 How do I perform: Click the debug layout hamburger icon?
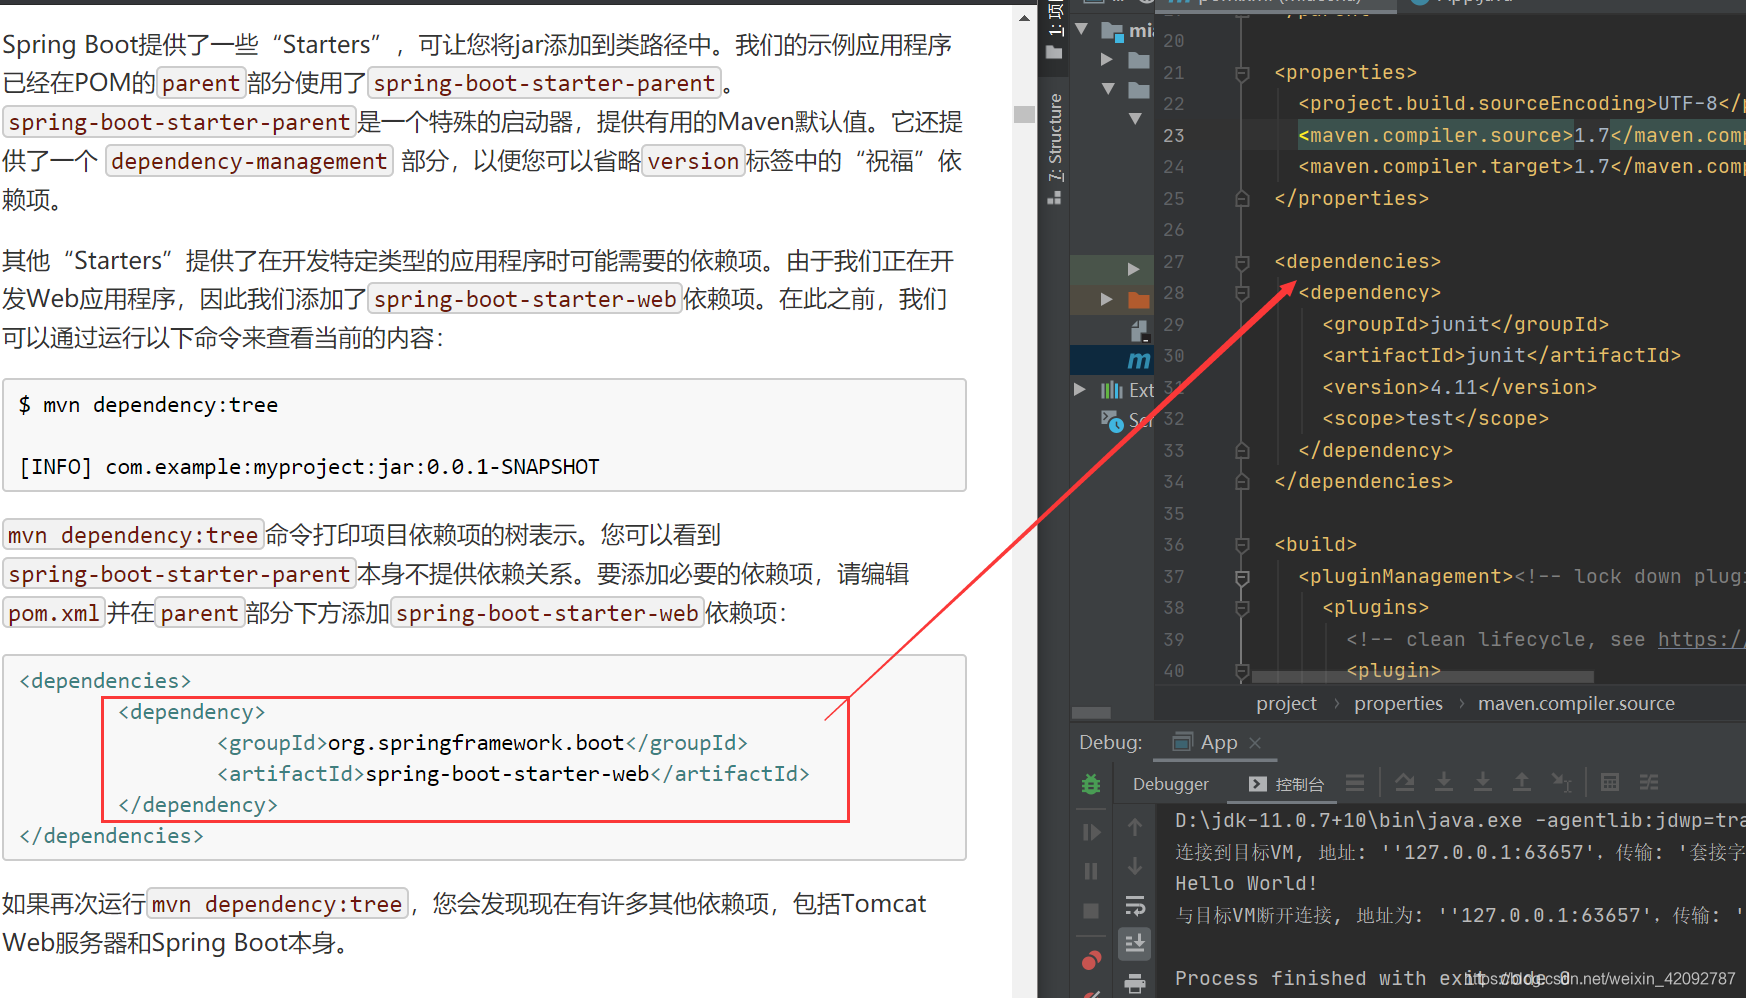click(1355, 782)
